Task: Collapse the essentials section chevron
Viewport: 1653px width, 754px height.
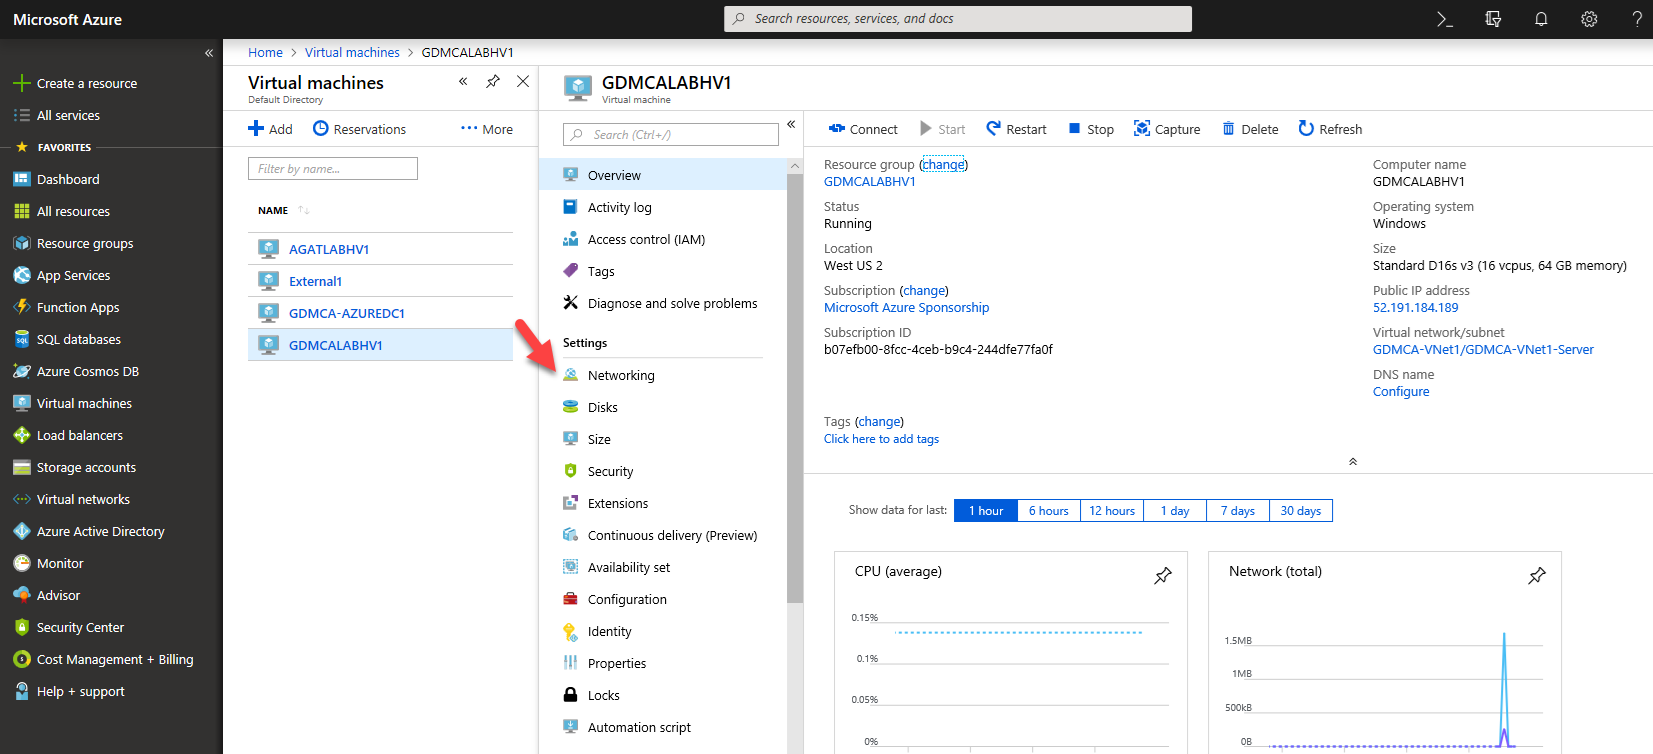Action: [1353, 461]
